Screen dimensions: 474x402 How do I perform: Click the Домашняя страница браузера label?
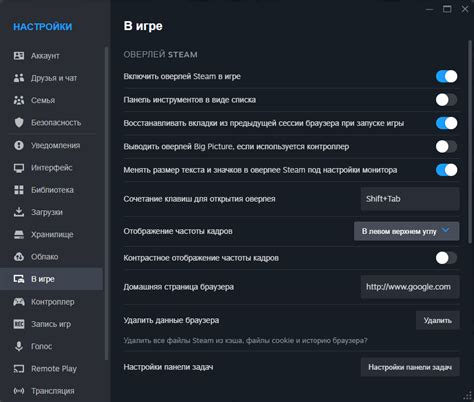[x=178, y=287]
